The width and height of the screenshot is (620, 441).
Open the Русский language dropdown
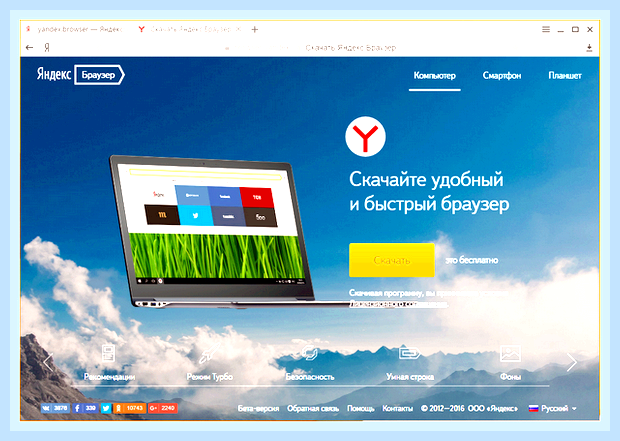pos(553,409)
